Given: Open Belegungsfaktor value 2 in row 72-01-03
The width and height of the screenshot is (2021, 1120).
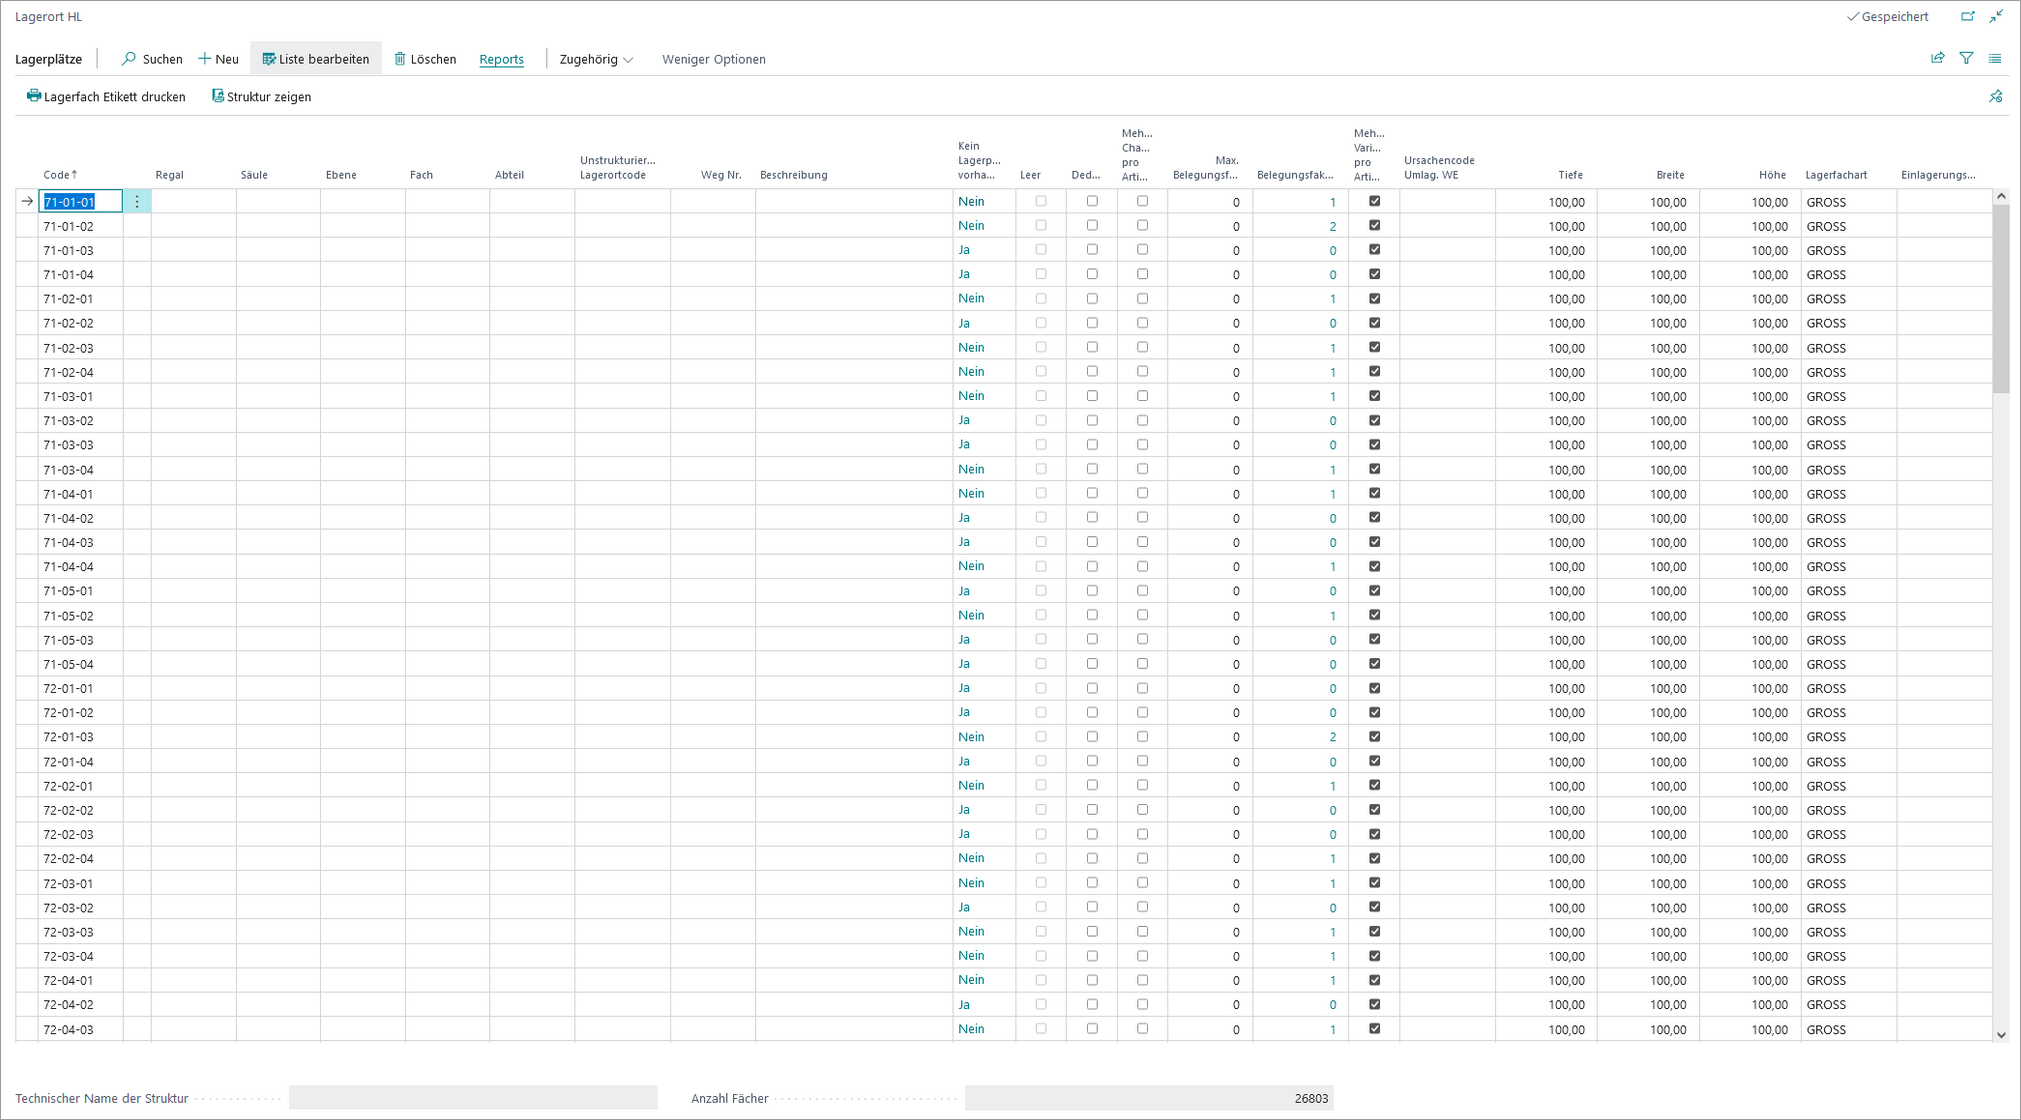Looking at the screenshot, I should pyautogui.click(x=1333, y=737).
